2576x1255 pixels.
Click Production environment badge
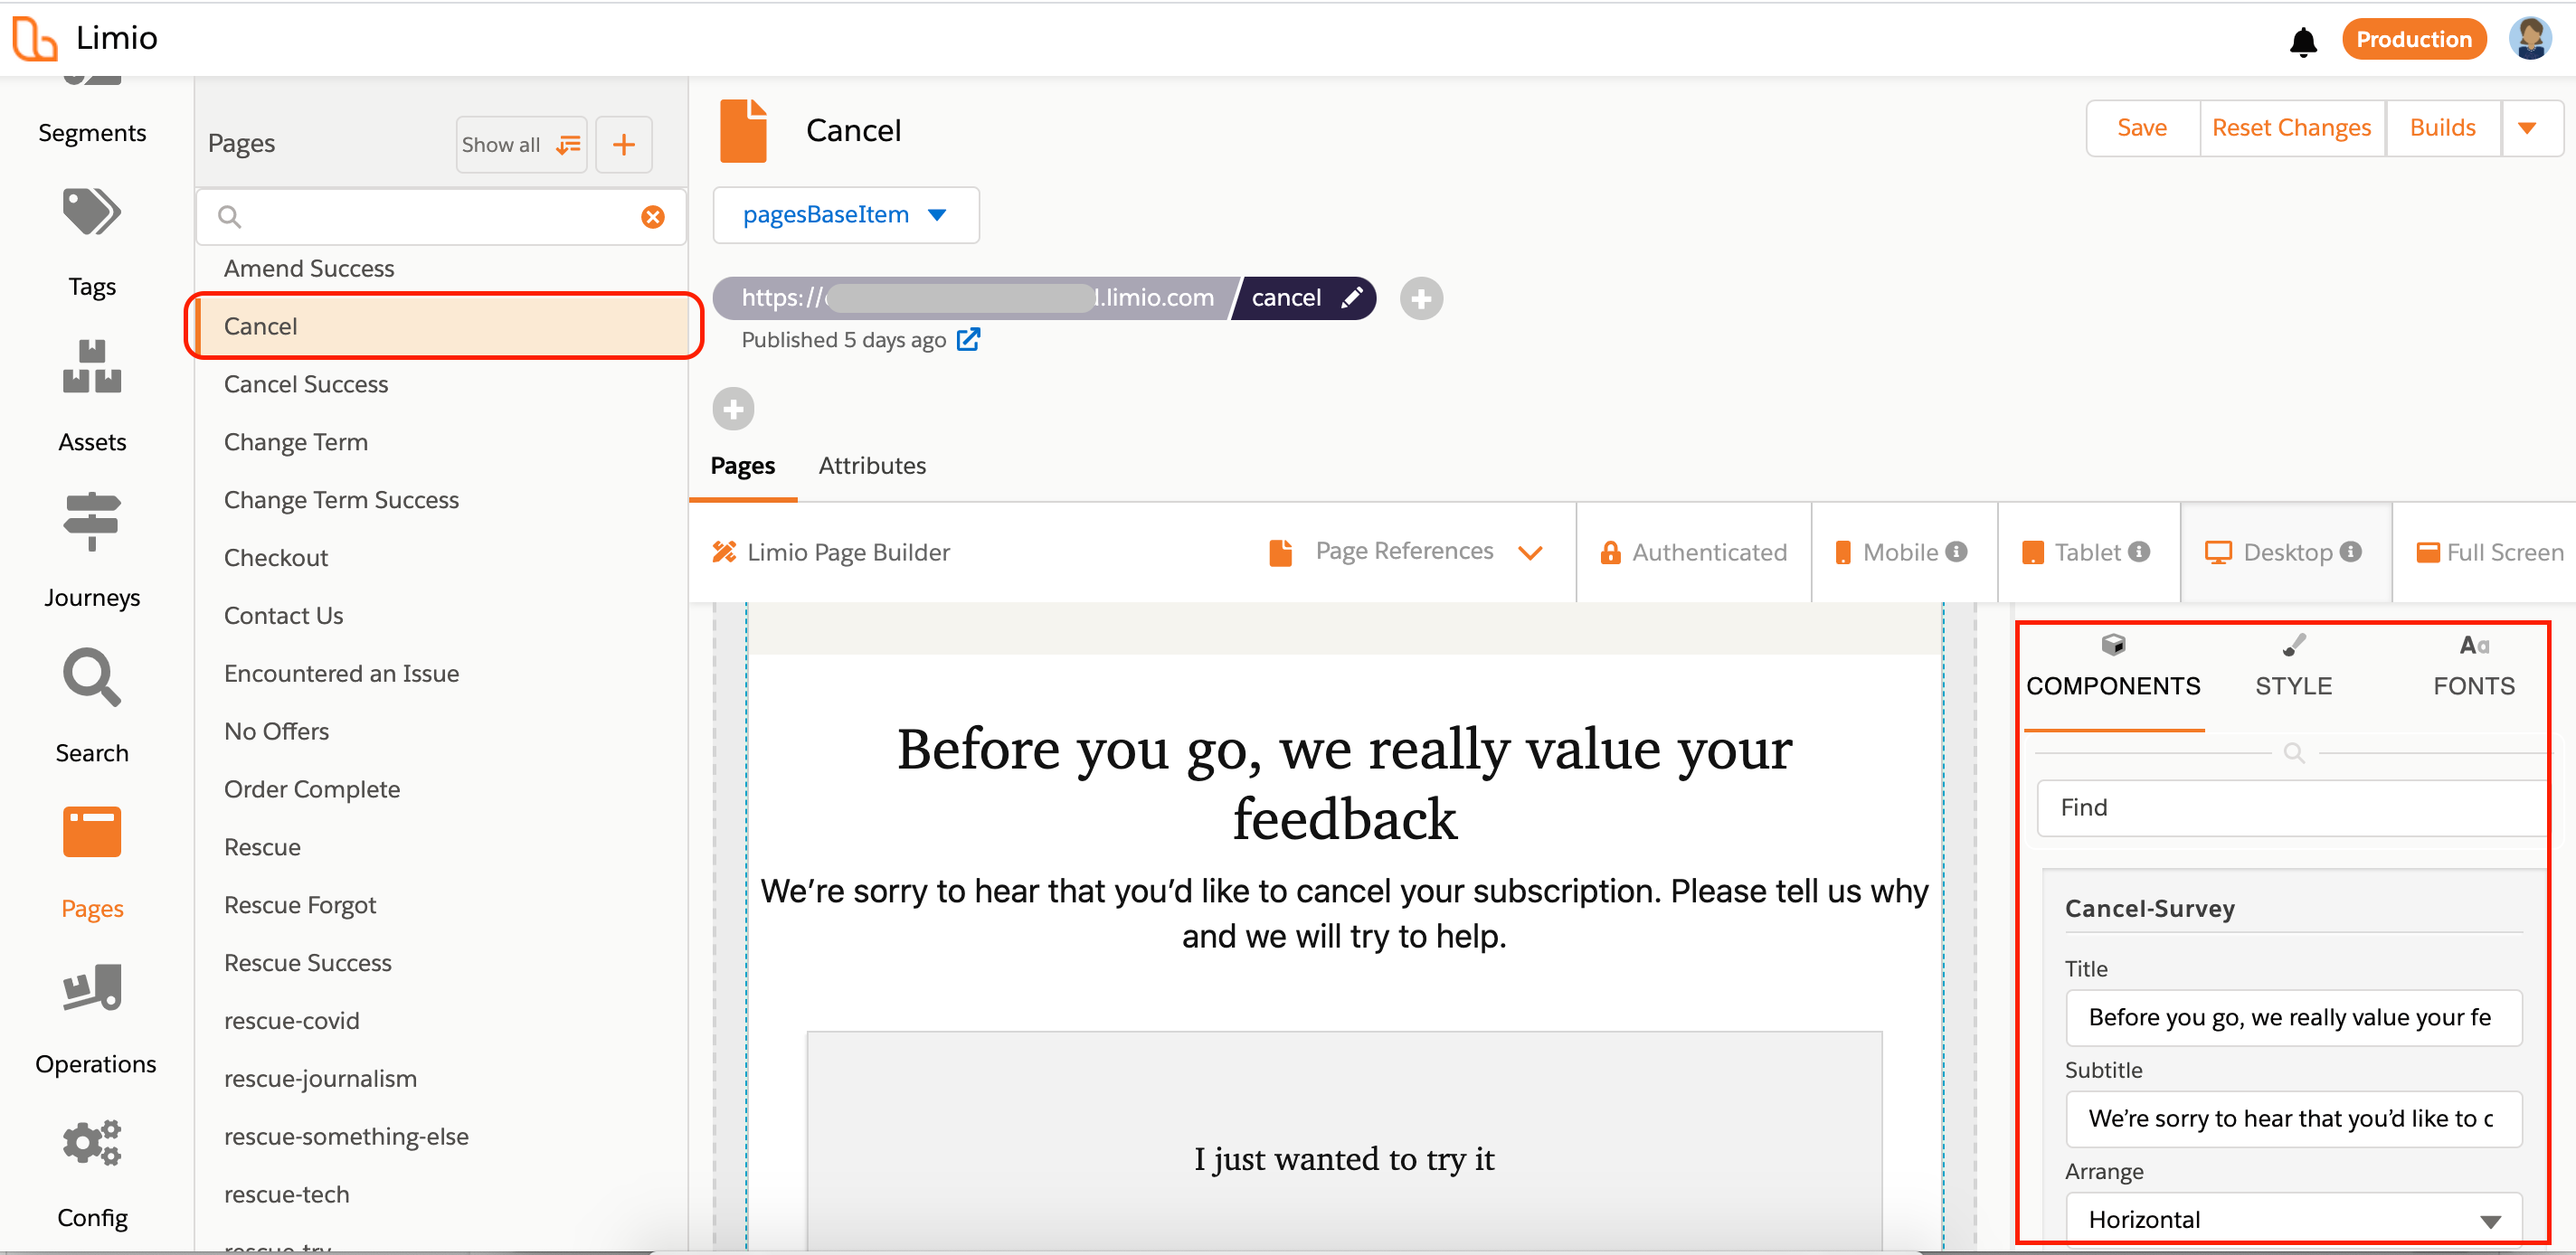click(2413, 39)
